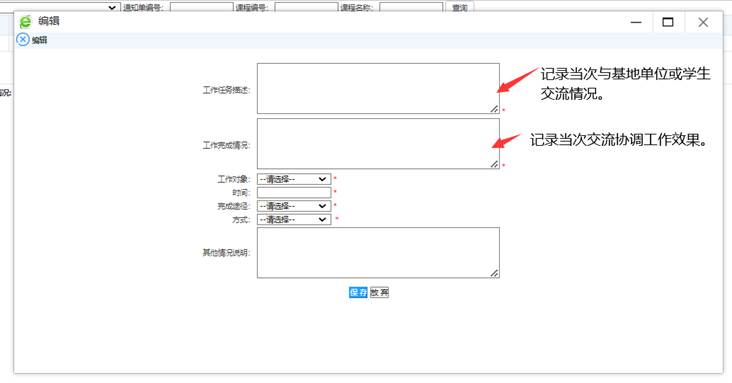Click the 查询 button in background window

click(460, 7)
